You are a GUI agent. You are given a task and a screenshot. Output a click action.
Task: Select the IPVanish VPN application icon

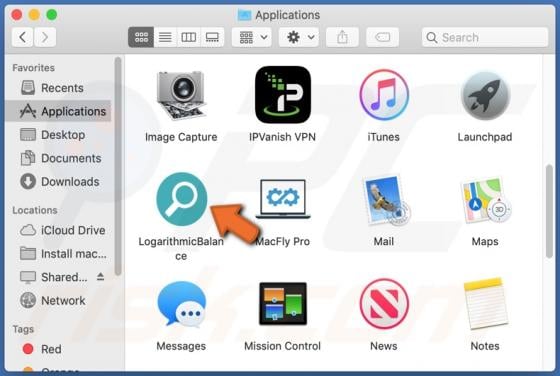coord(282,95)
